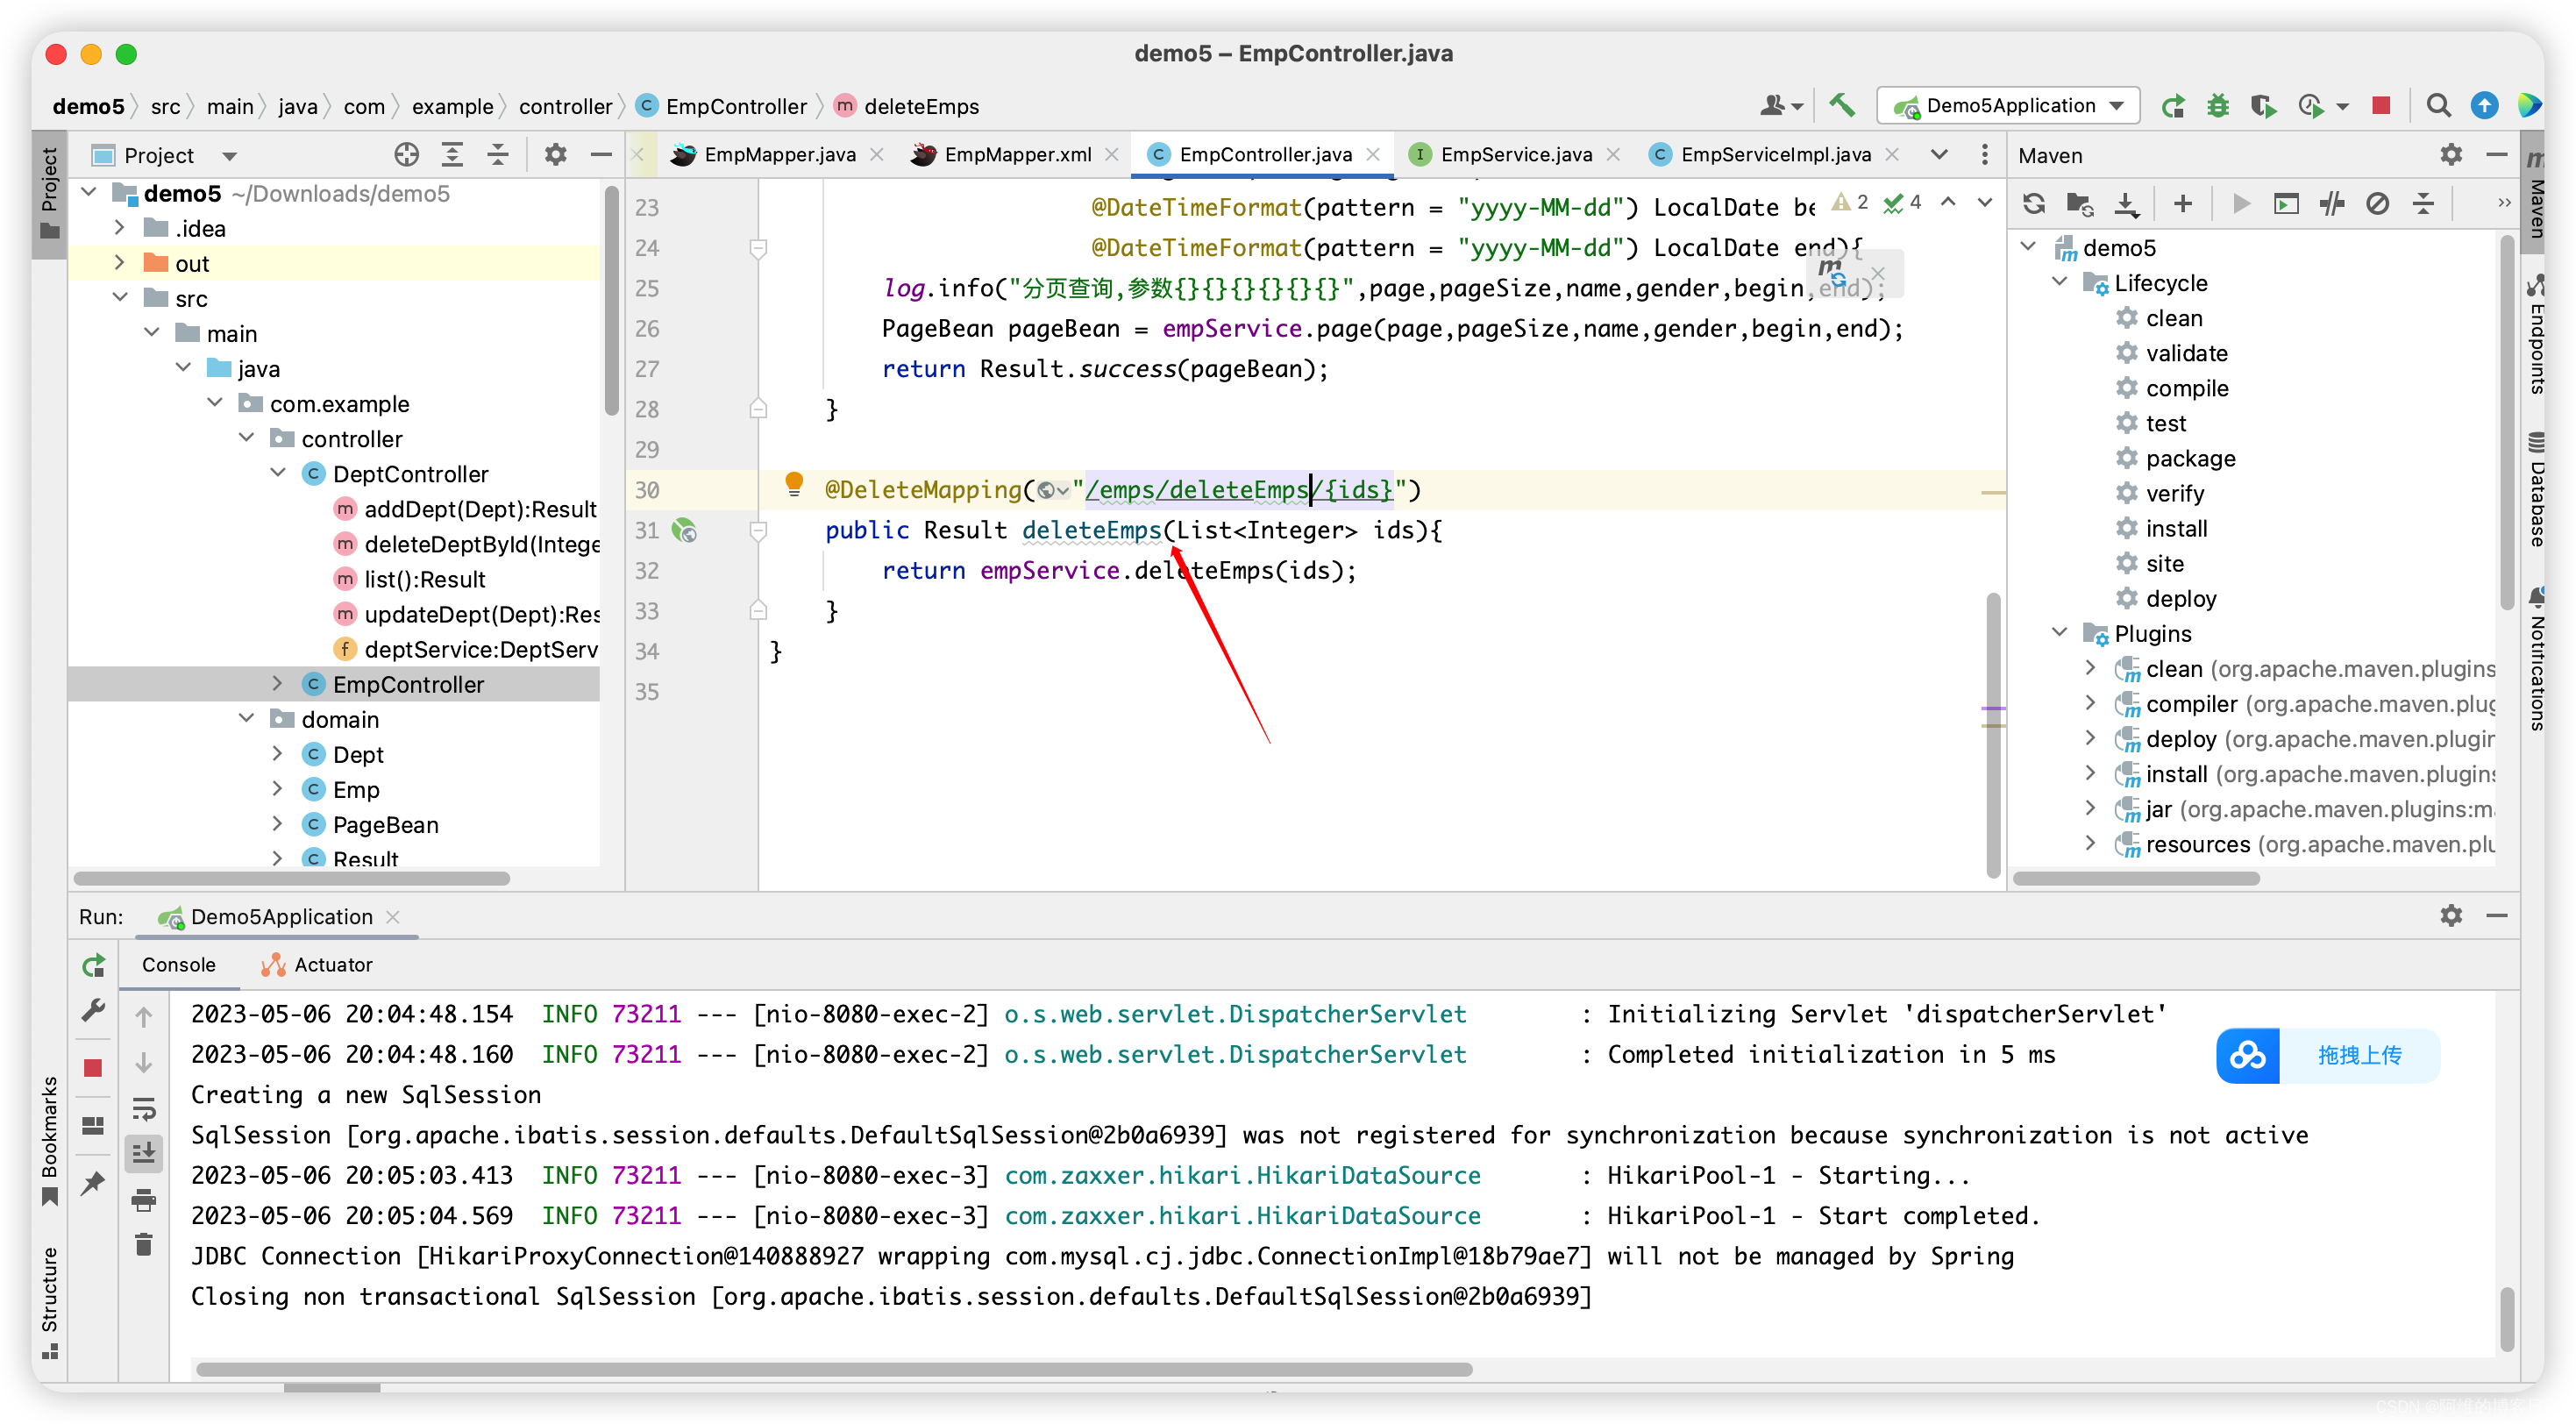2576x1424 pixels.
Task: Switch to the EmpService.java editor tab
Action: pos(1513,154)
